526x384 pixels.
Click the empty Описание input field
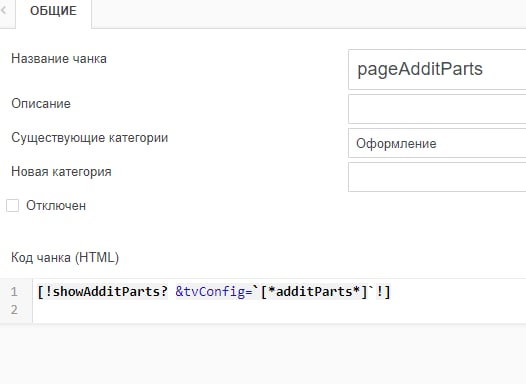pyautogui.click(x=437, y=109)
